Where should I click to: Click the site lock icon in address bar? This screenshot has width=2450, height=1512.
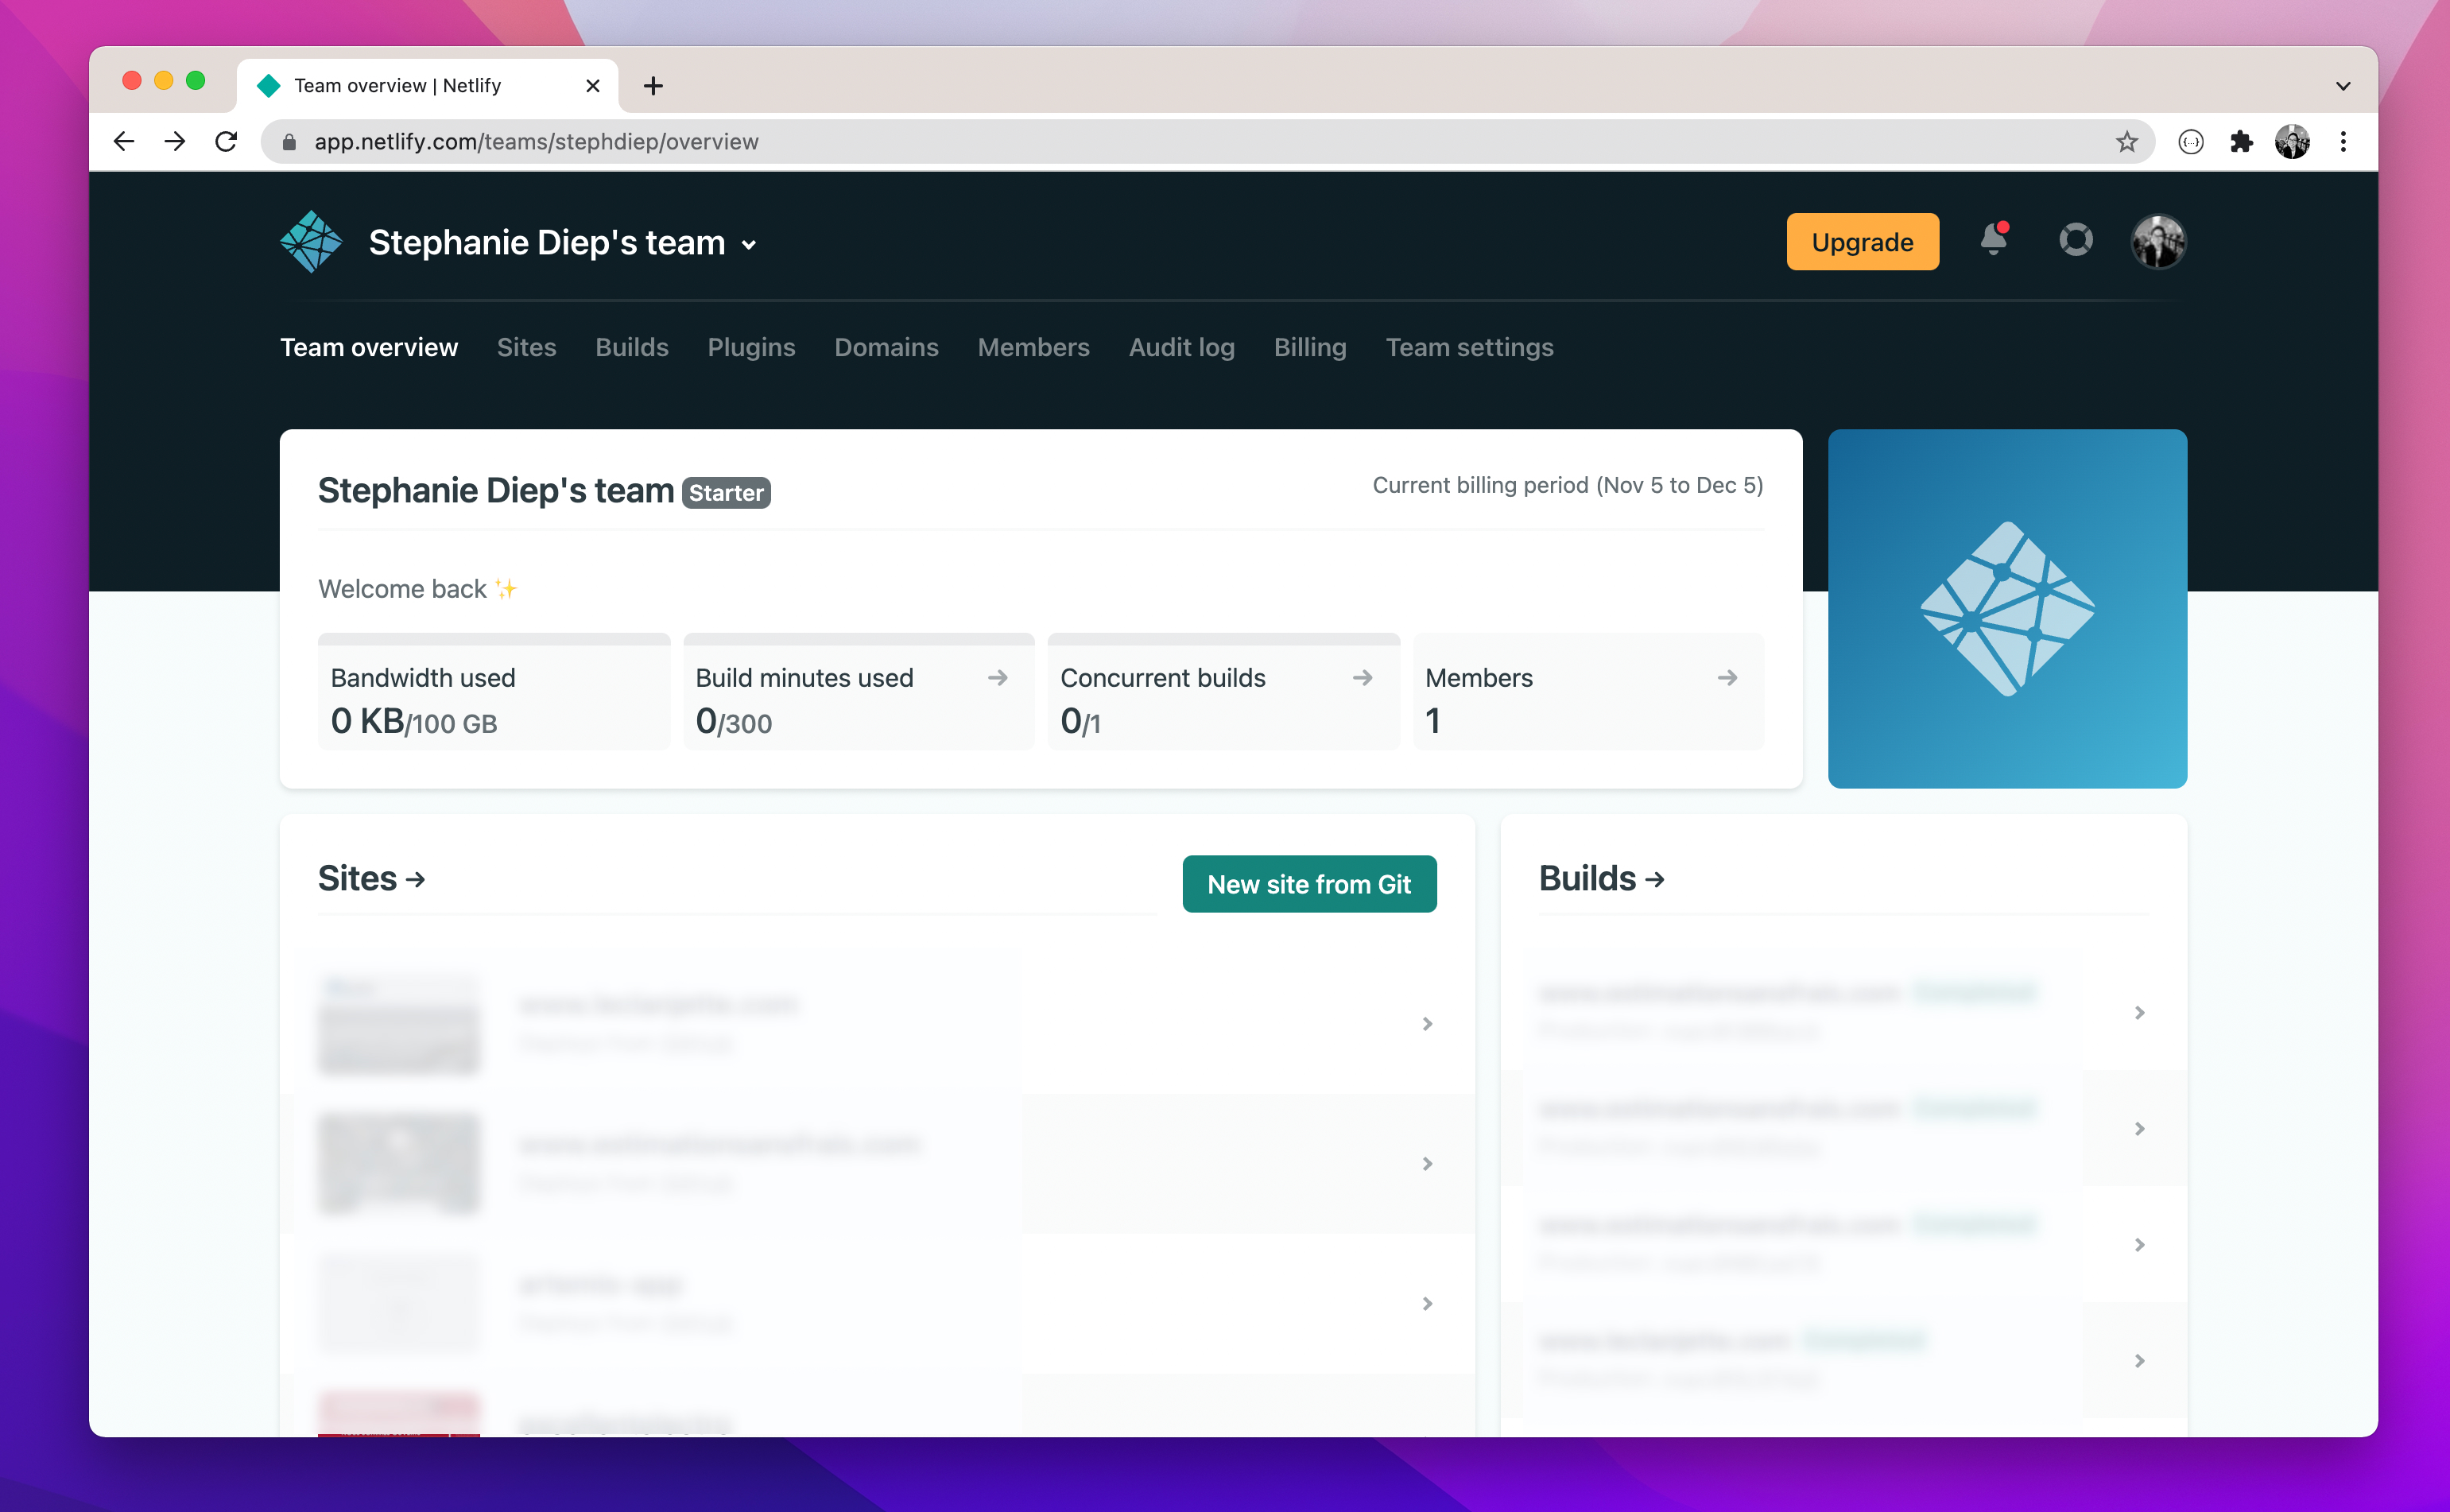(x=289, y=142)
